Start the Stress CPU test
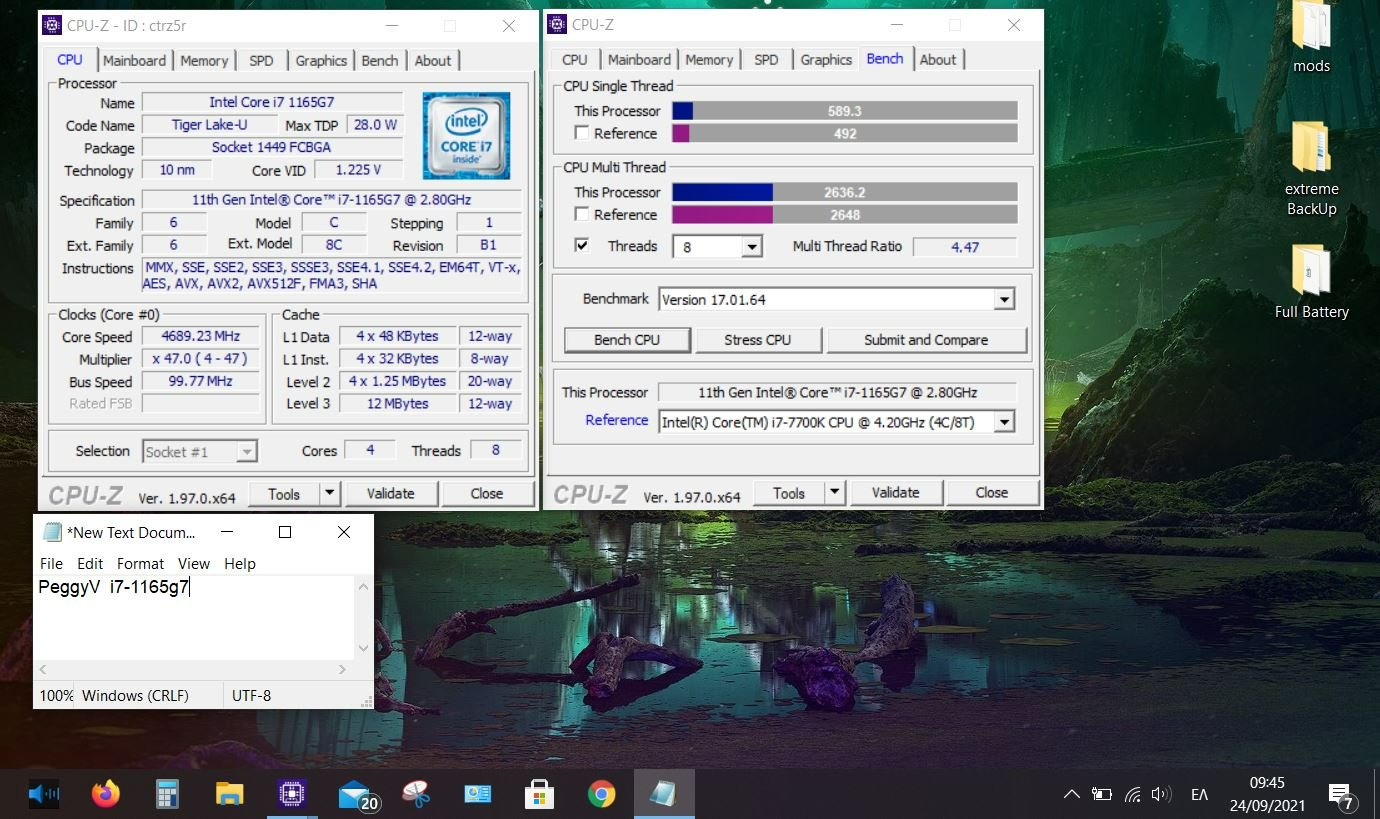 [x=757, y=340]
